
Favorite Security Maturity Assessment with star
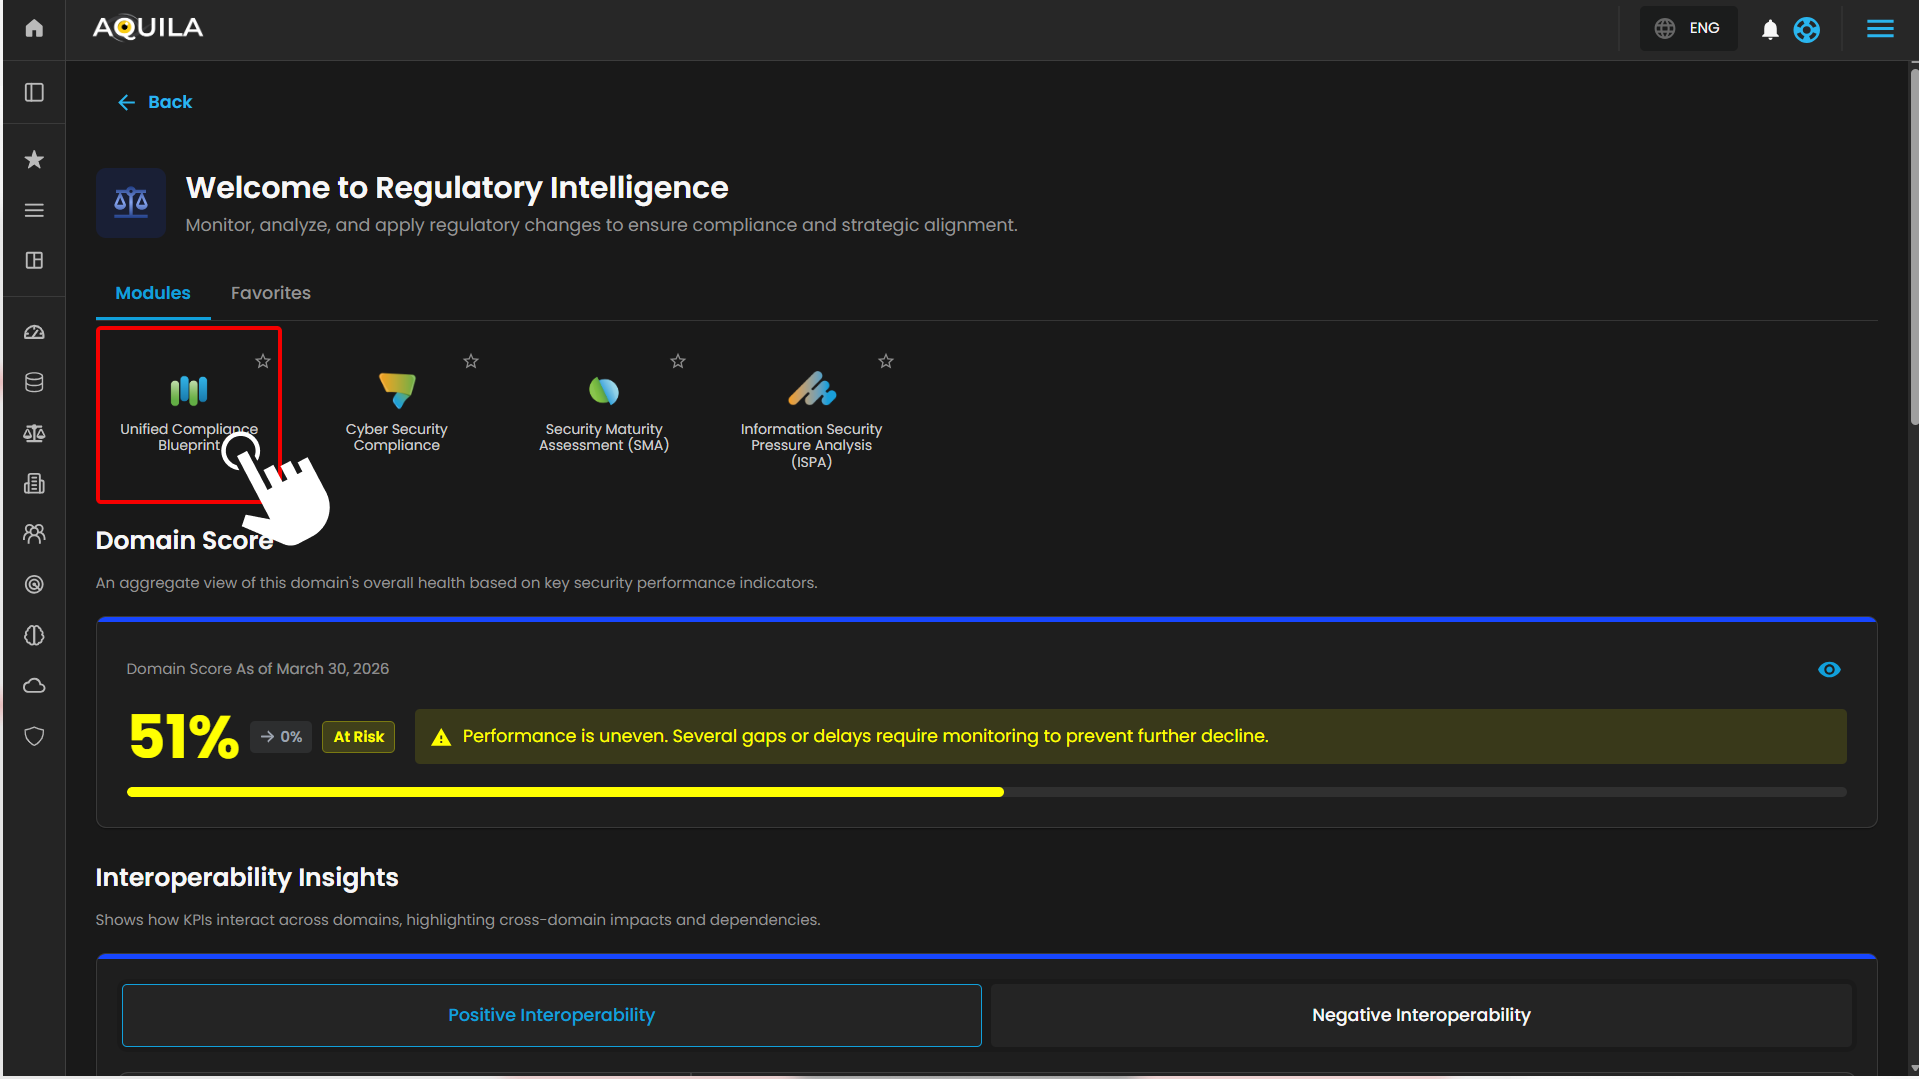[678, 361]
